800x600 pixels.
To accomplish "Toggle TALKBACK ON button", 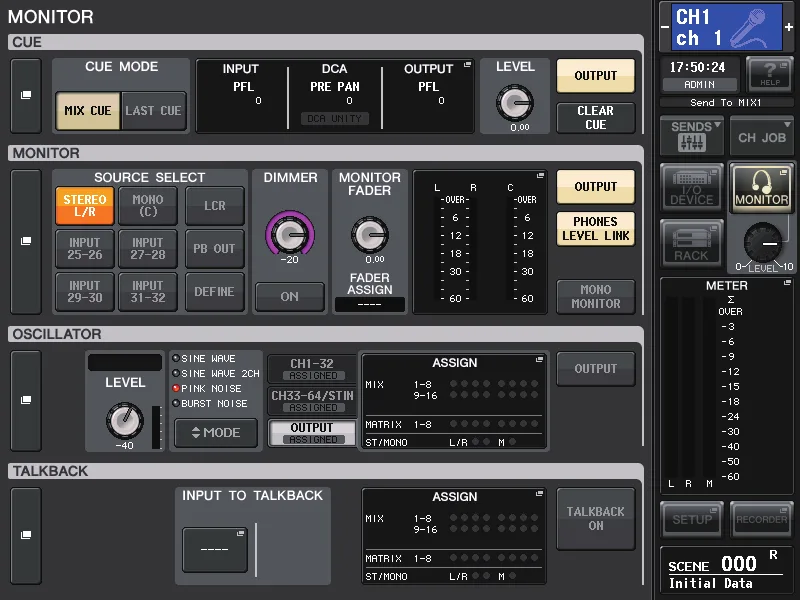I will click(595, 519).
